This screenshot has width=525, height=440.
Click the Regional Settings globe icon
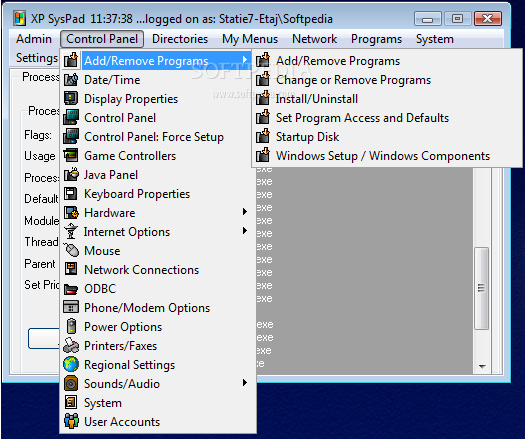click(71, 364)
